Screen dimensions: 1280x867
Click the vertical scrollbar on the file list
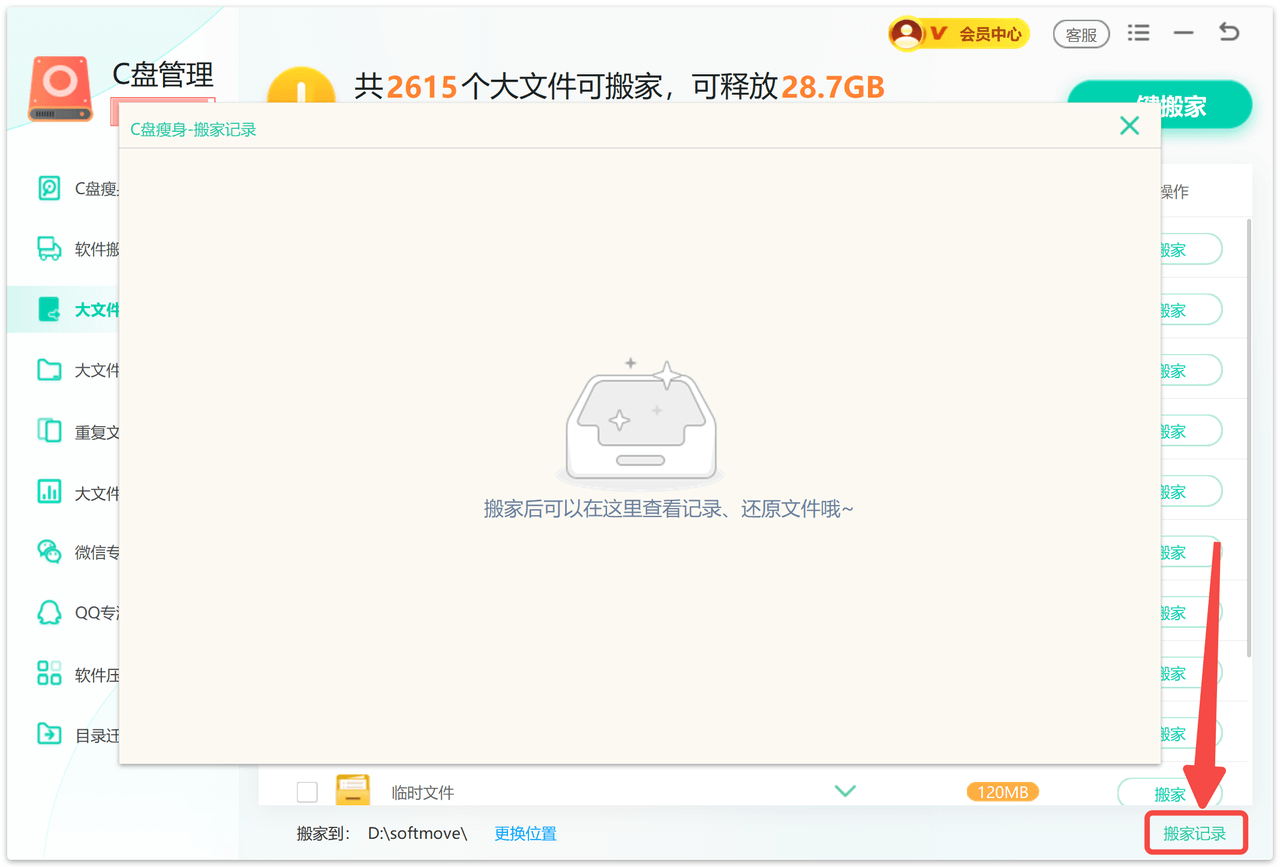click(x=1247, y=440)
